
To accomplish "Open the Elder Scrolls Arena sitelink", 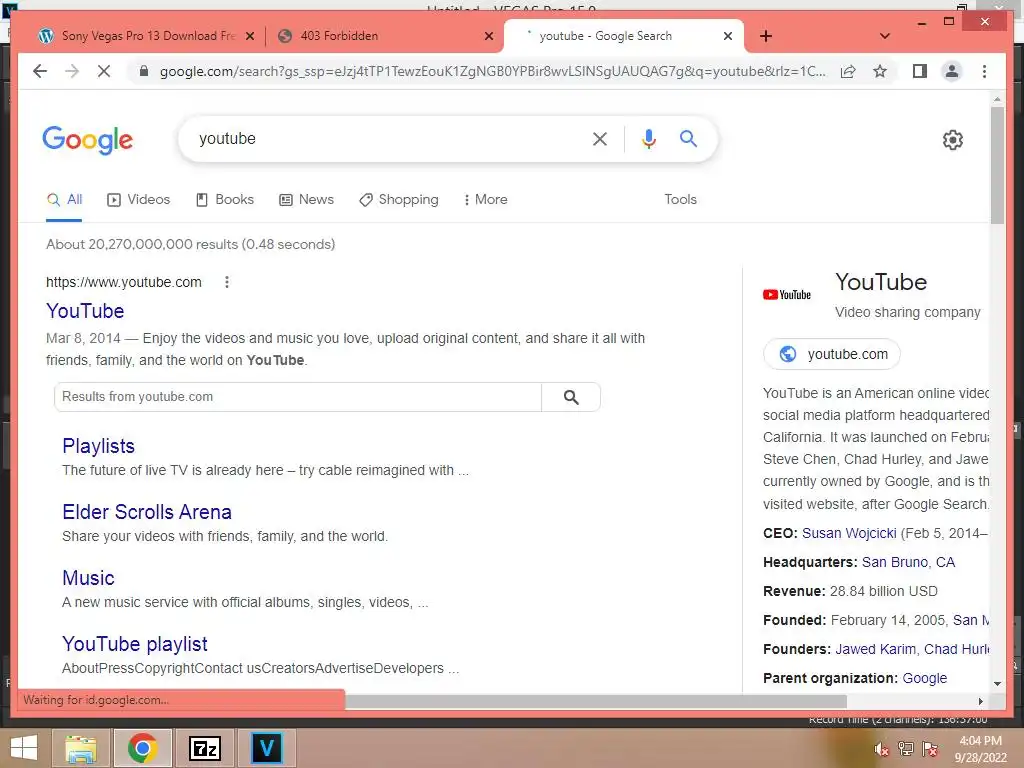I will [x=147, y=512].
